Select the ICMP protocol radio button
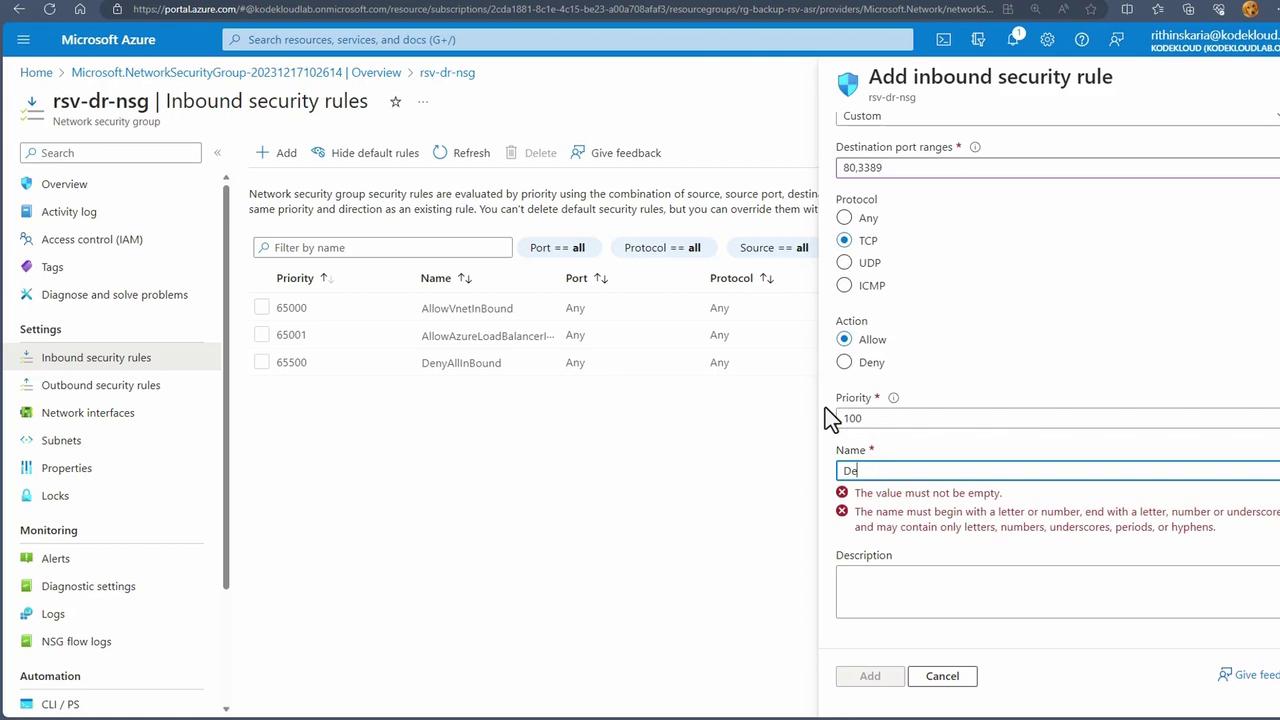1280x720 pixels. point(845,285)
